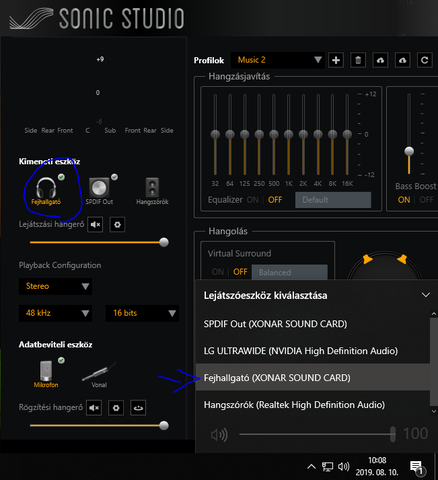Click the device list scroll down arrow
Viewport: 438px width, 480px height.
point(434,411)
